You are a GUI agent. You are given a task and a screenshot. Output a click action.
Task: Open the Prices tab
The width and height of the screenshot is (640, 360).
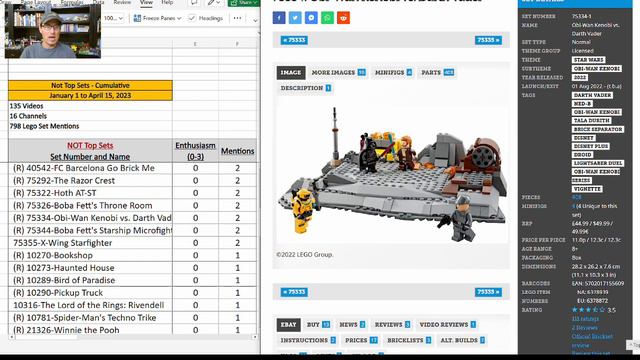[x=361, y=340]
